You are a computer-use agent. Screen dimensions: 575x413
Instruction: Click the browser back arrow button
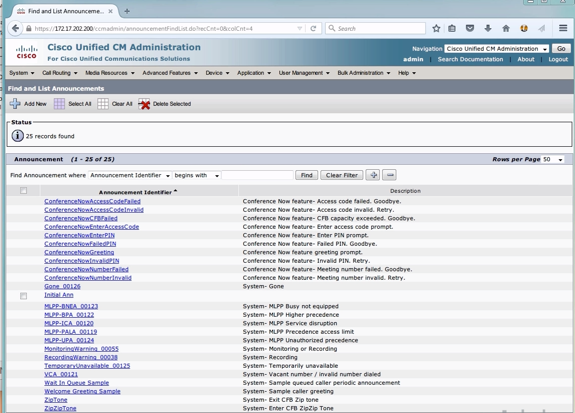tap(15, 28)
